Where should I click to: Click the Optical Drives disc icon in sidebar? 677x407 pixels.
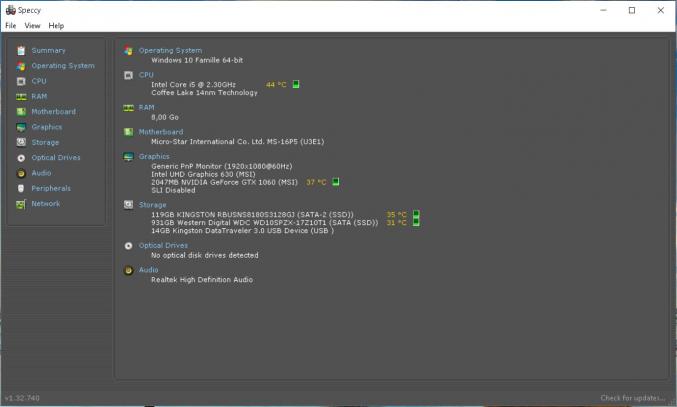21,158
